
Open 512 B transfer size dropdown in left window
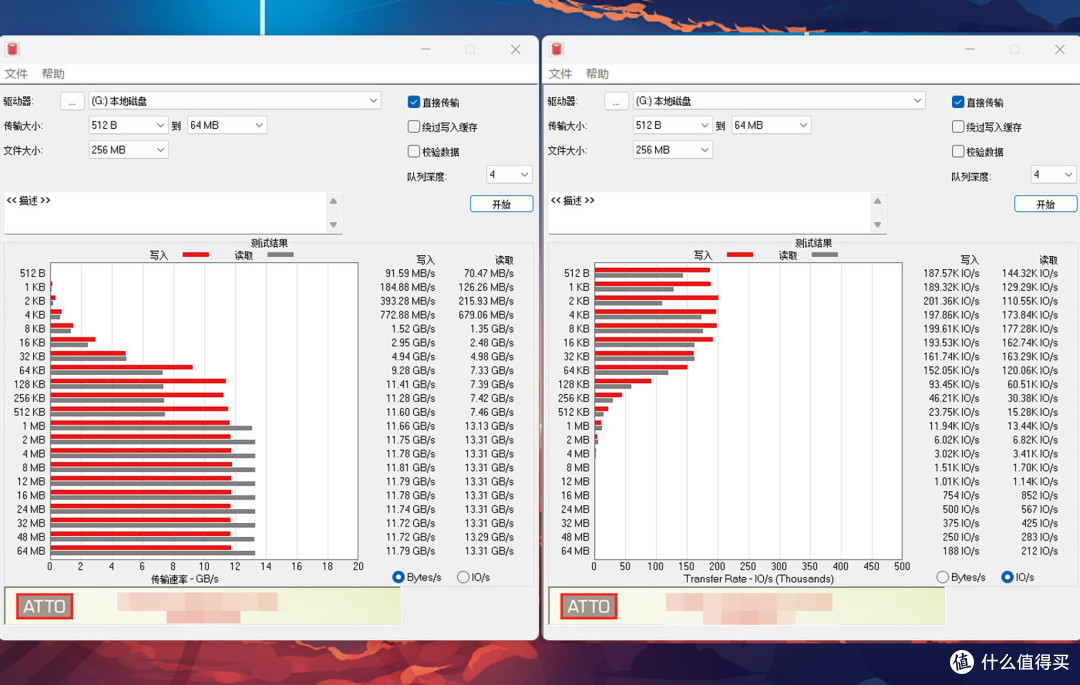click(128, 125)
